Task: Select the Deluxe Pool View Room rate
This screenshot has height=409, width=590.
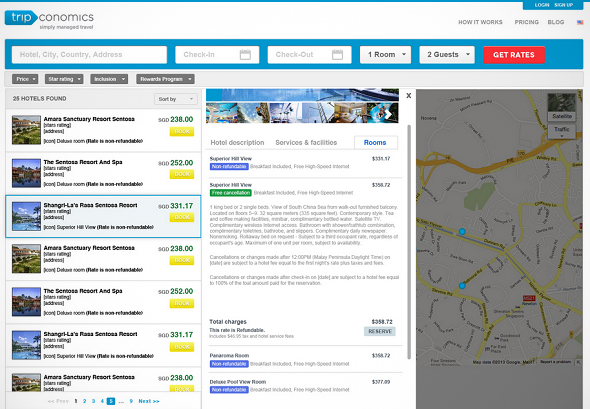Action: [306, 386]
